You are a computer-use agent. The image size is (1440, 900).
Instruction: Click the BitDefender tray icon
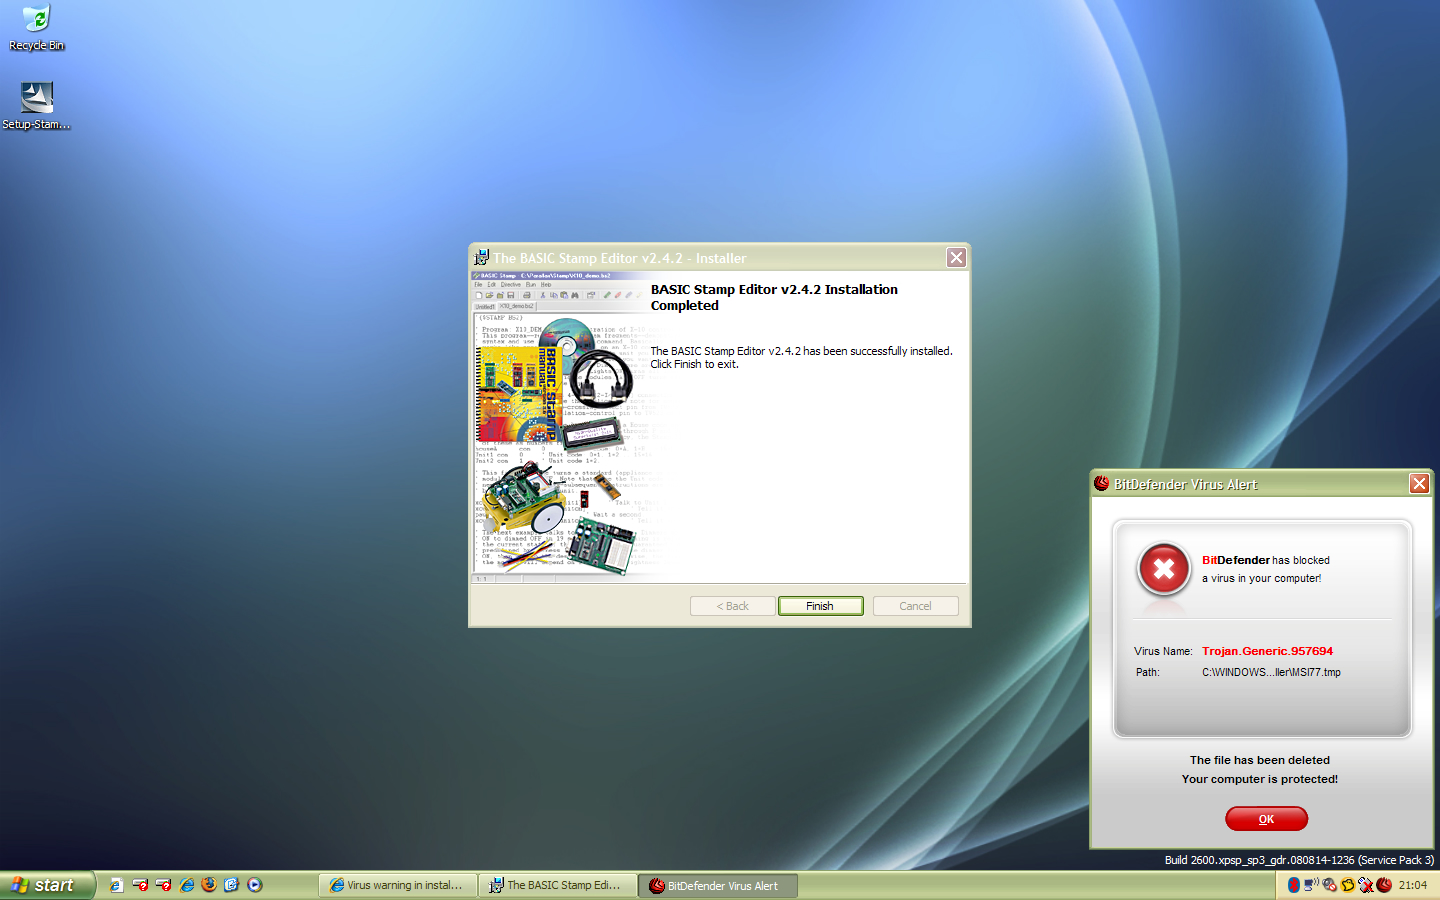tap(1384, 885)
